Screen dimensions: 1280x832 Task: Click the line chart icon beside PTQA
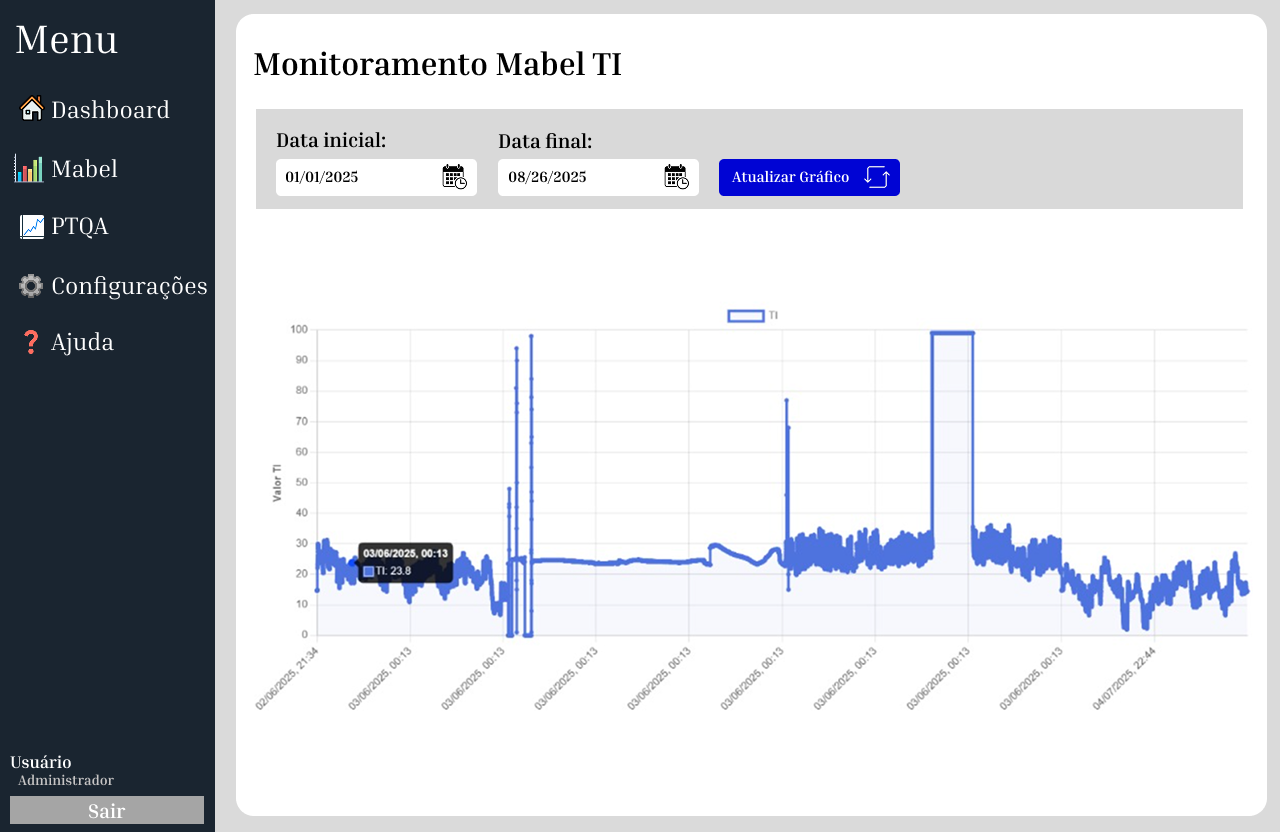point(31,227)
